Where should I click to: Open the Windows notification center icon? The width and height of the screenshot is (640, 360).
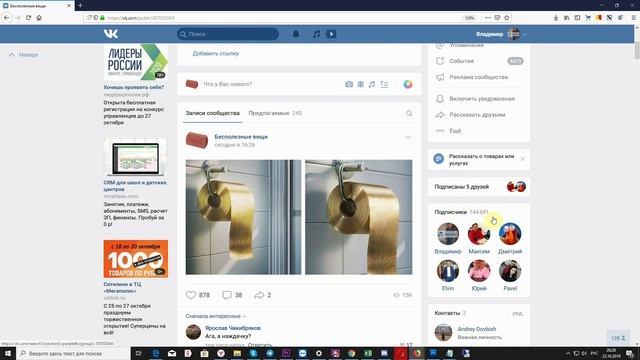(x=630, y=353)
